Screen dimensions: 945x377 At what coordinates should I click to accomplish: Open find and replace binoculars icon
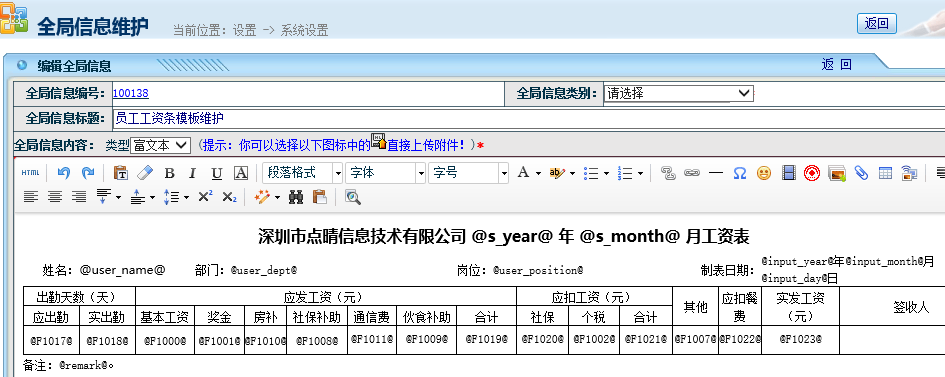coord(295,197)
